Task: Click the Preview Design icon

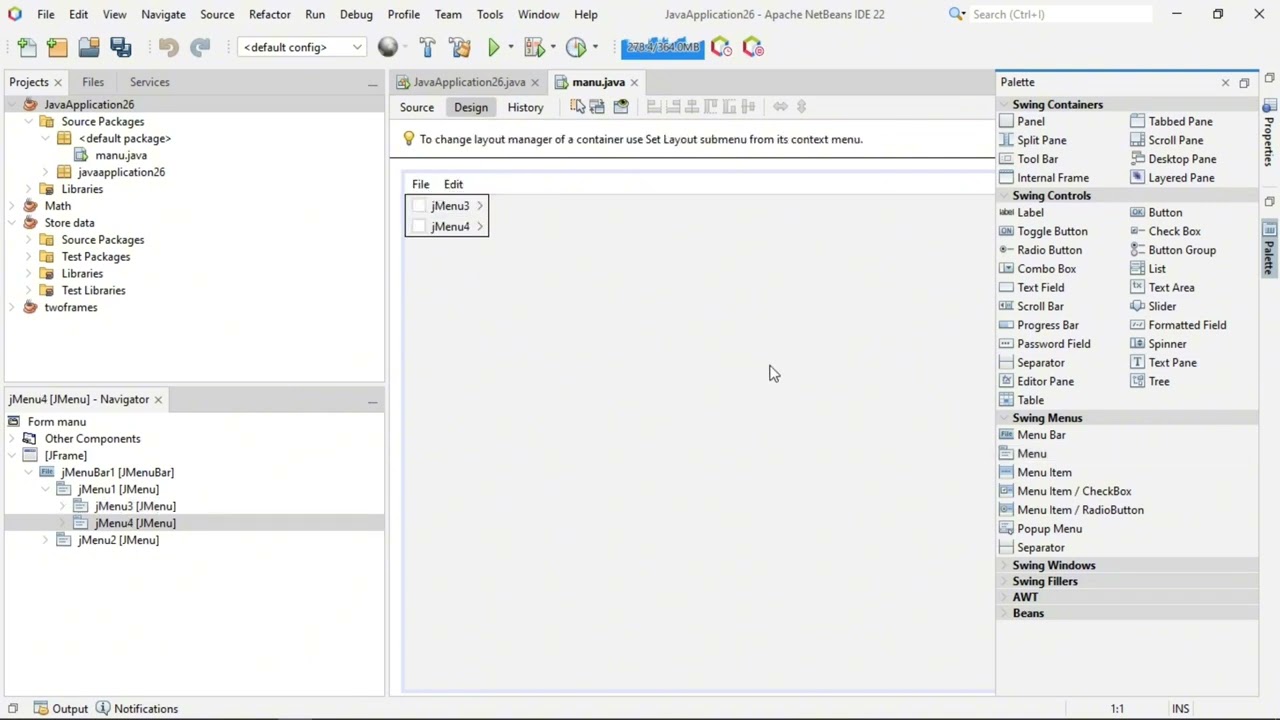Action: click(621, 107)
